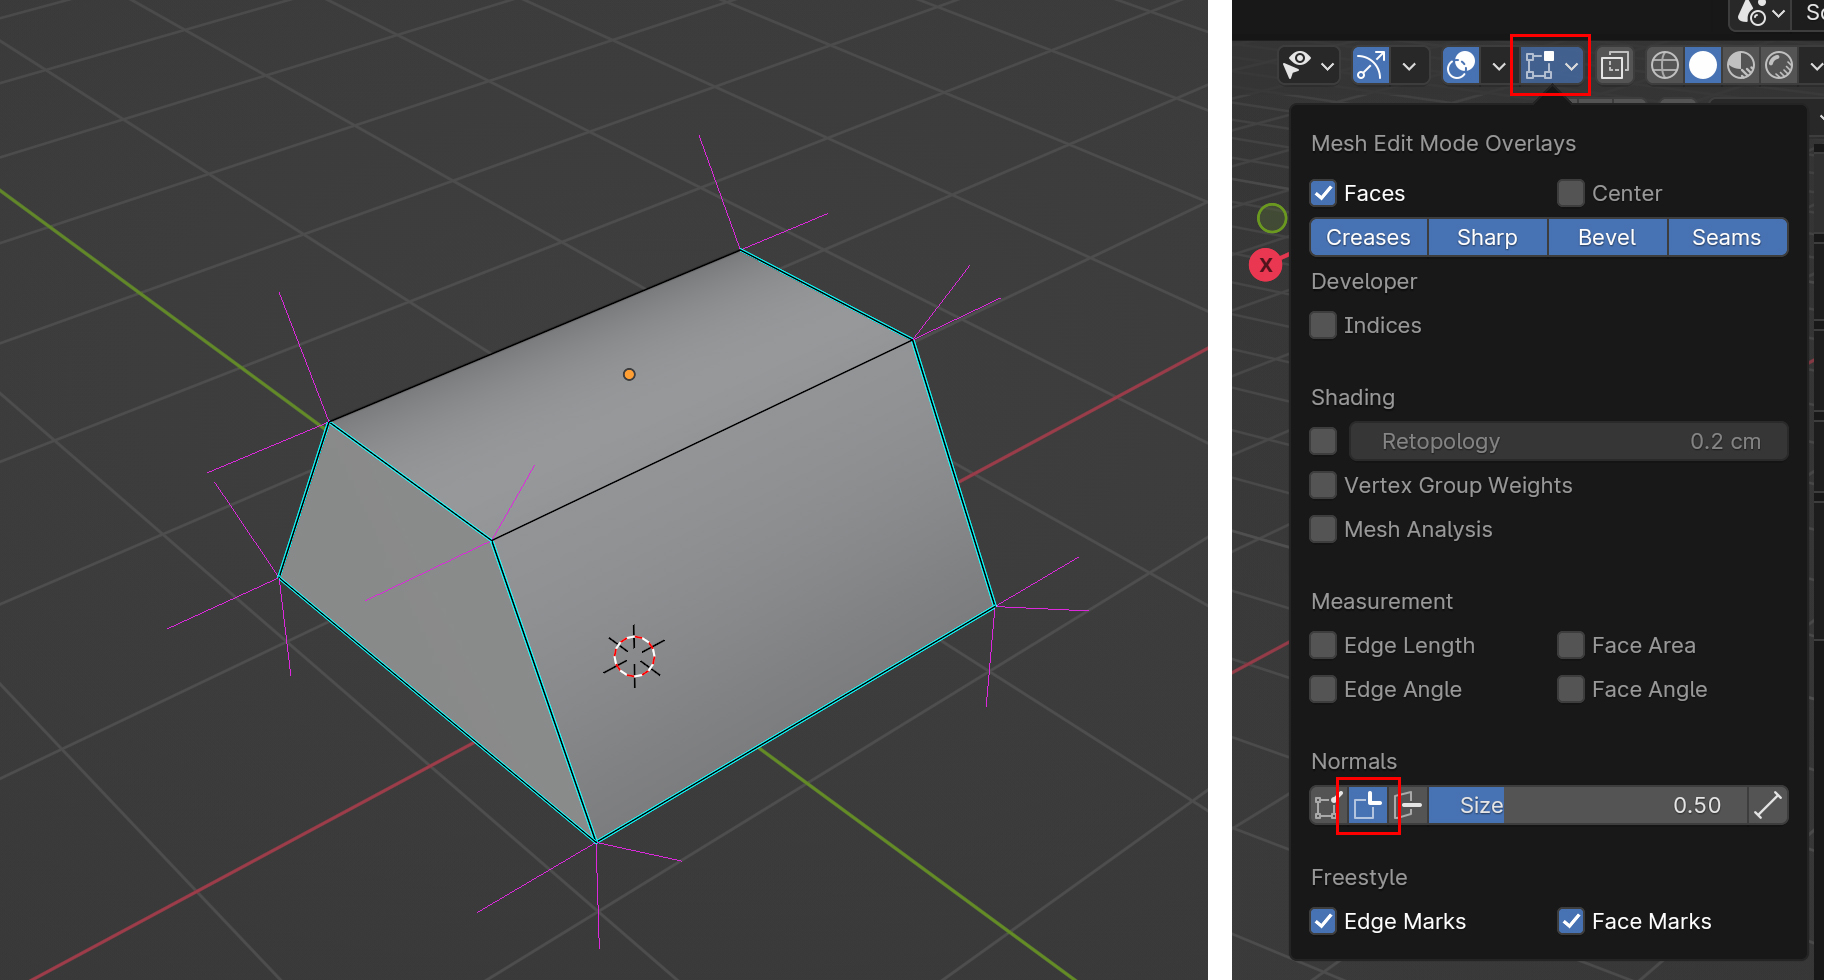Check the Retopology overlay checkbox
This screenshot has height=980, width=1824.
tap(1323, 441)
